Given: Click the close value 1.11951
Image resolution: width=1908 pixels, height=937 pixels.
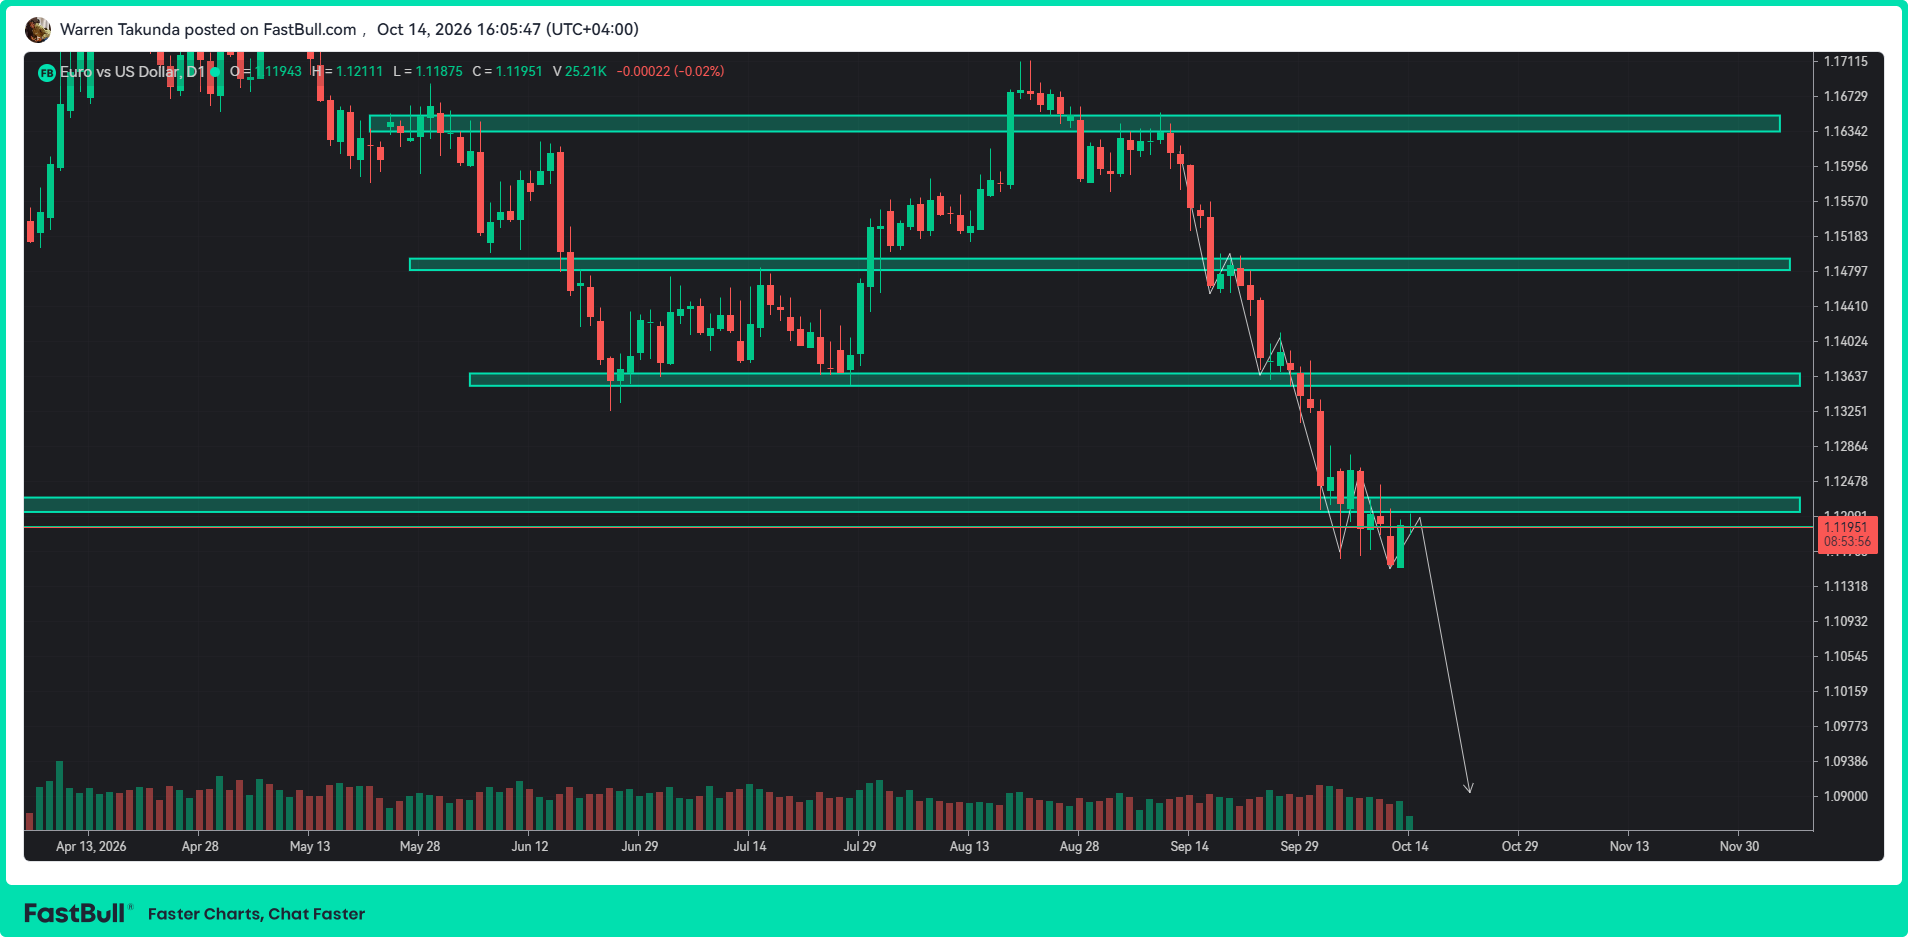Looking at the screenshot, I should [x=519, y=71].
